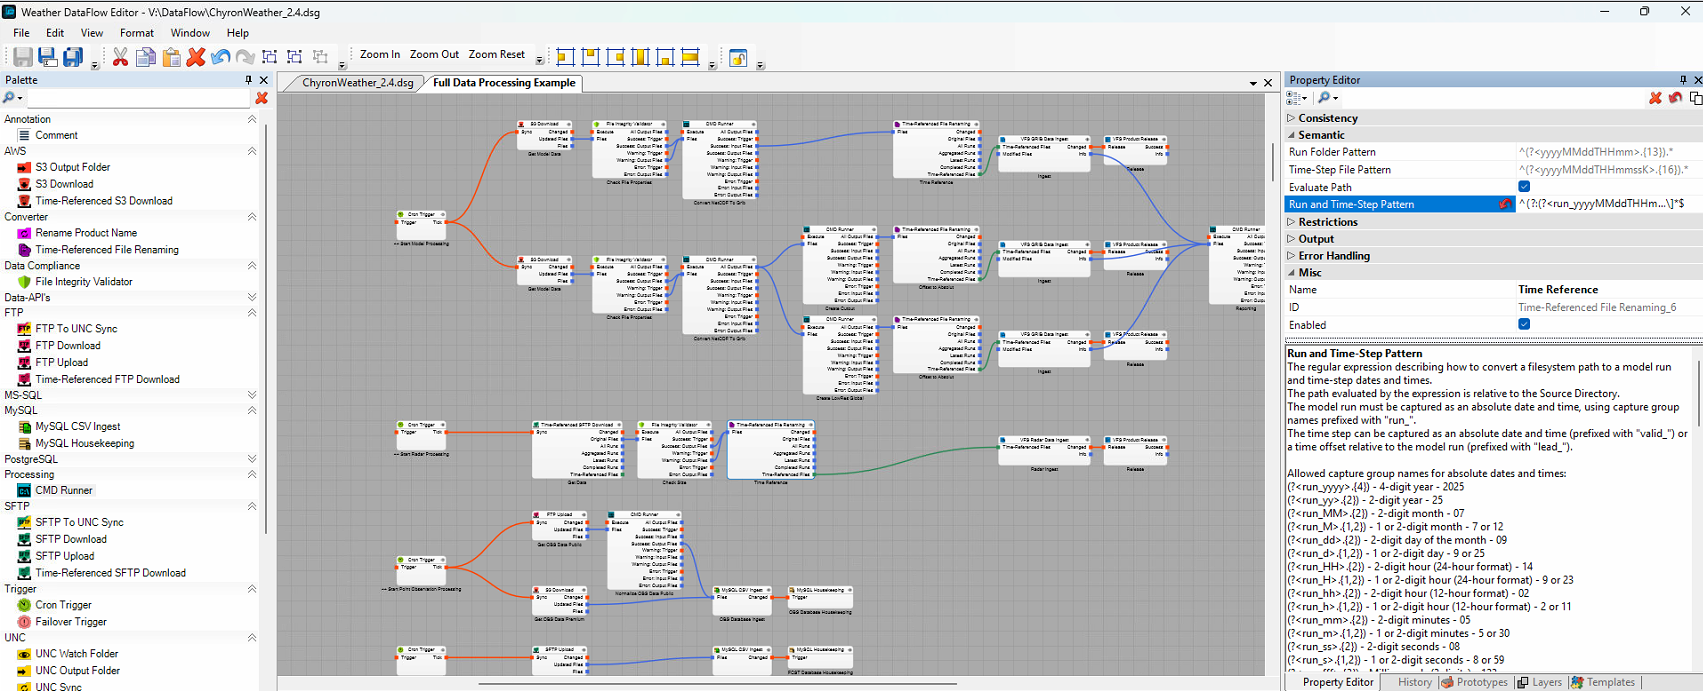Viewport: 1703px width, 691px height.
Task: Open the File menu
Action: coord(21,33)
